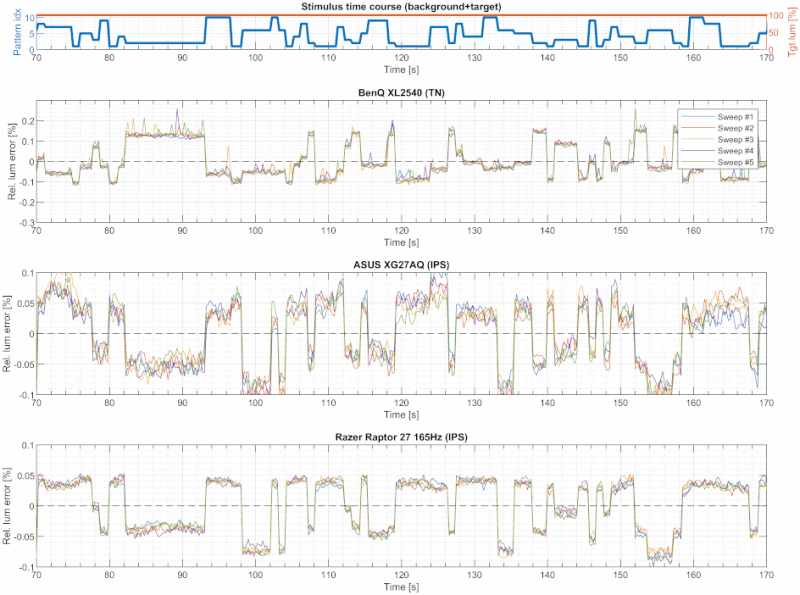Click the 'BenQ XL2540 (TN)' plot title
Viewport: 800px width, 595px height.
coord(401,93)
